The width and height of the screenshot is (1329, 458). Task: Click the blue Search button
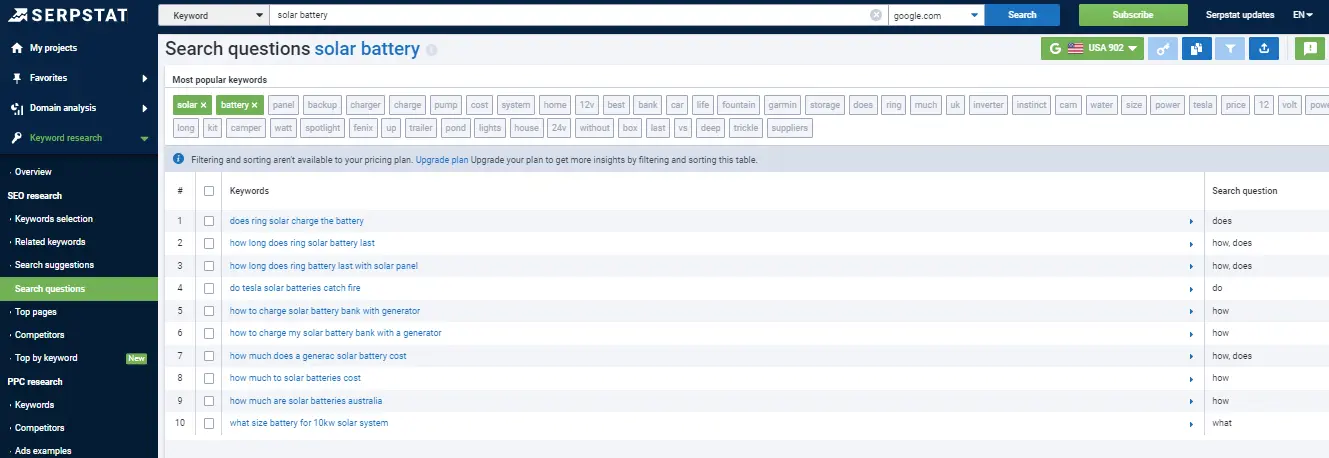(x=1022, y=15)
